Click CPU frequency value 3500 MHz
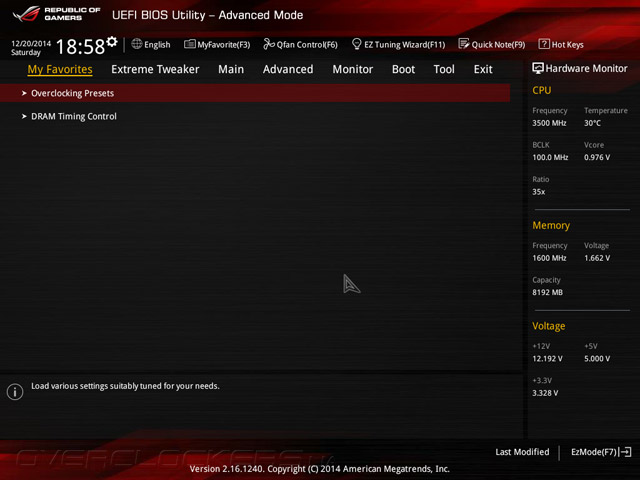This screenshot has height=480, width=640. coord(549,123)
